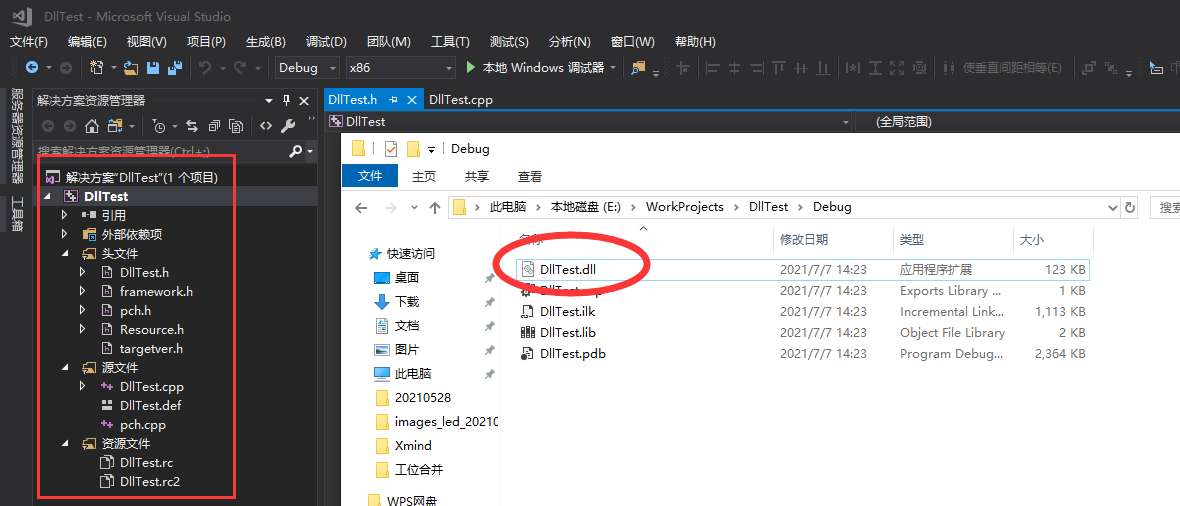
Task: Click the Bring to Front layout icon
Action: [x=1088, y=68]
